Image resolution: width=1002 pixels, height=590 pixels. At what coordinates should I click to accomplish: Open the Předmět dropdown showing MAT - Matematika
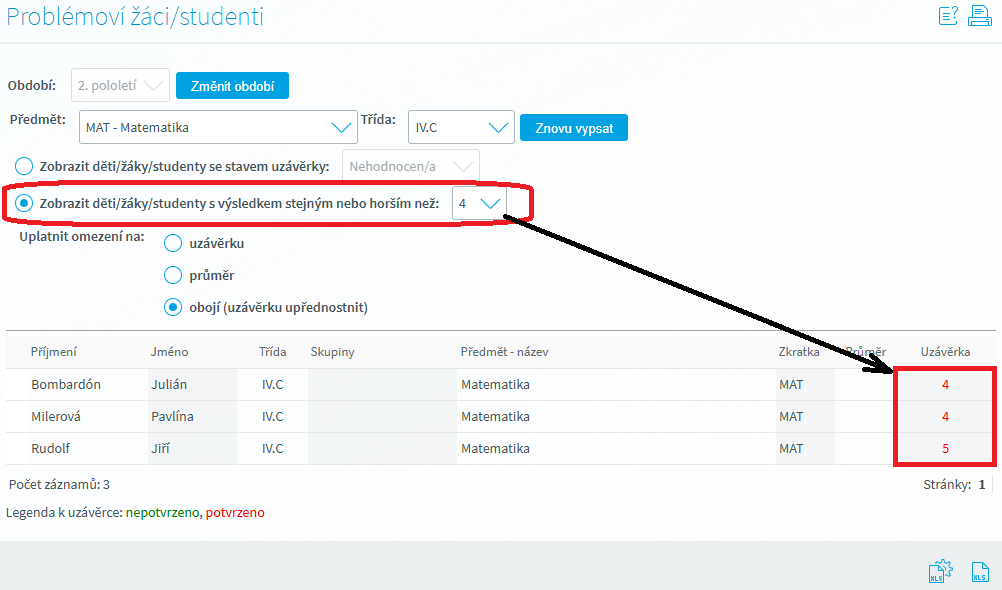pyautogui.click(x=218, y=128)
